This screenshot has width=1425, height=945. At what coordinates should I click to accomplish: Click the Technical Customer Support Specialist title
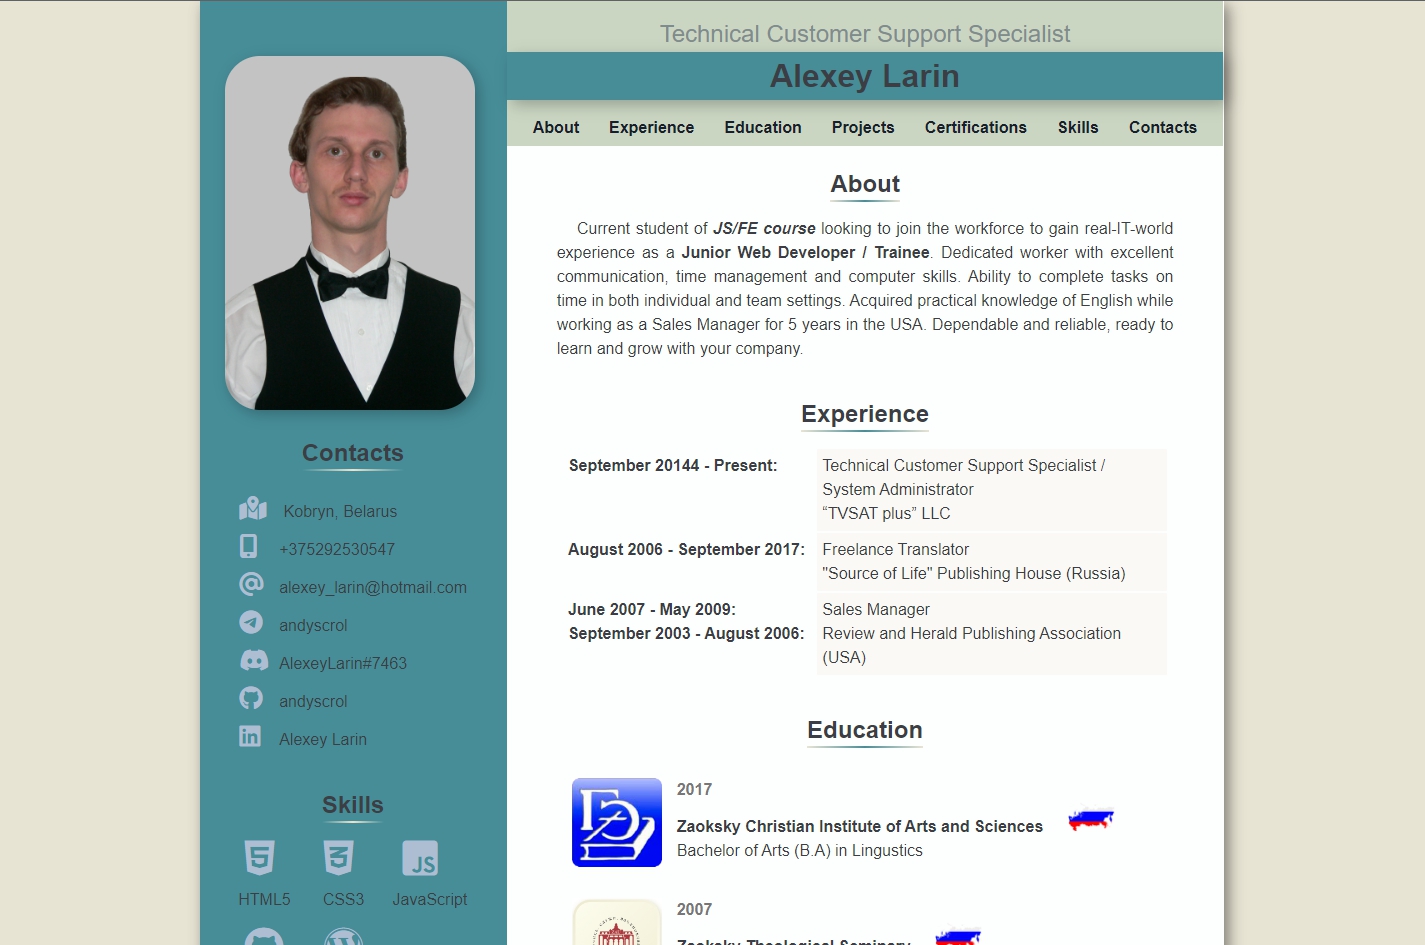865,34
